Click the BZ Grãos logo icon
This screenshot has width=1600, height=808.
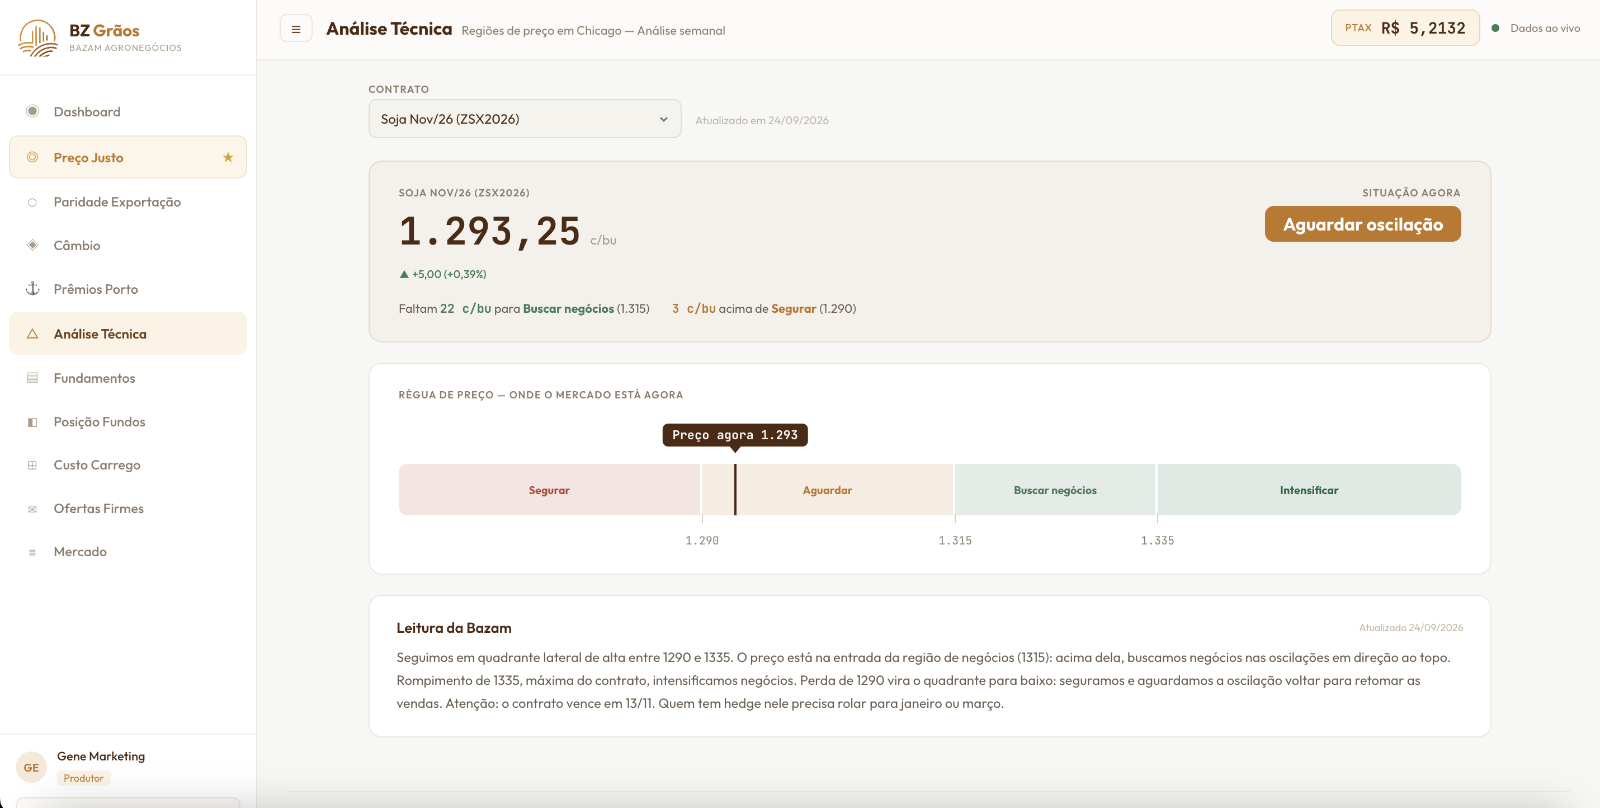coord(38,38)
